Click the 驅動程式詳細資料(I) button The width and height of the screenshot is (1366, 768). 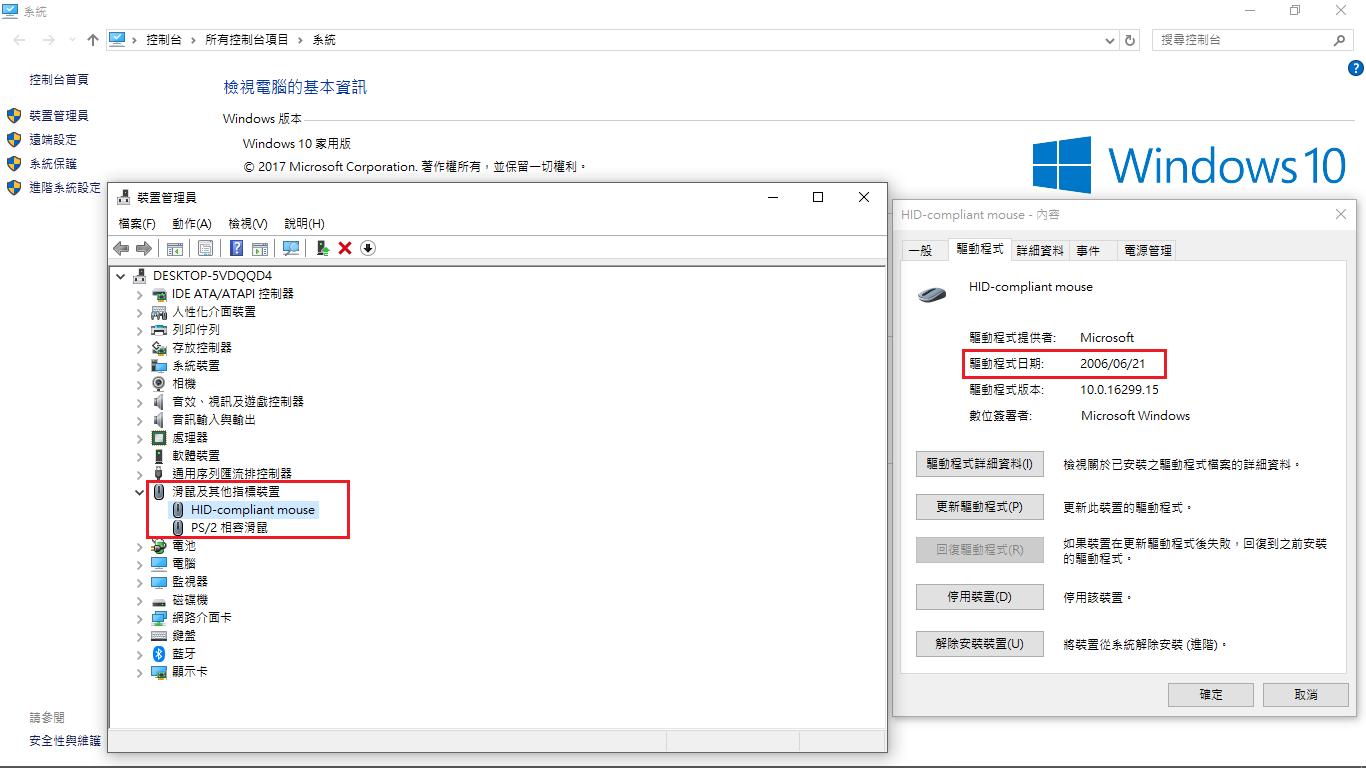pyautogui.click(x=980, y=464)
